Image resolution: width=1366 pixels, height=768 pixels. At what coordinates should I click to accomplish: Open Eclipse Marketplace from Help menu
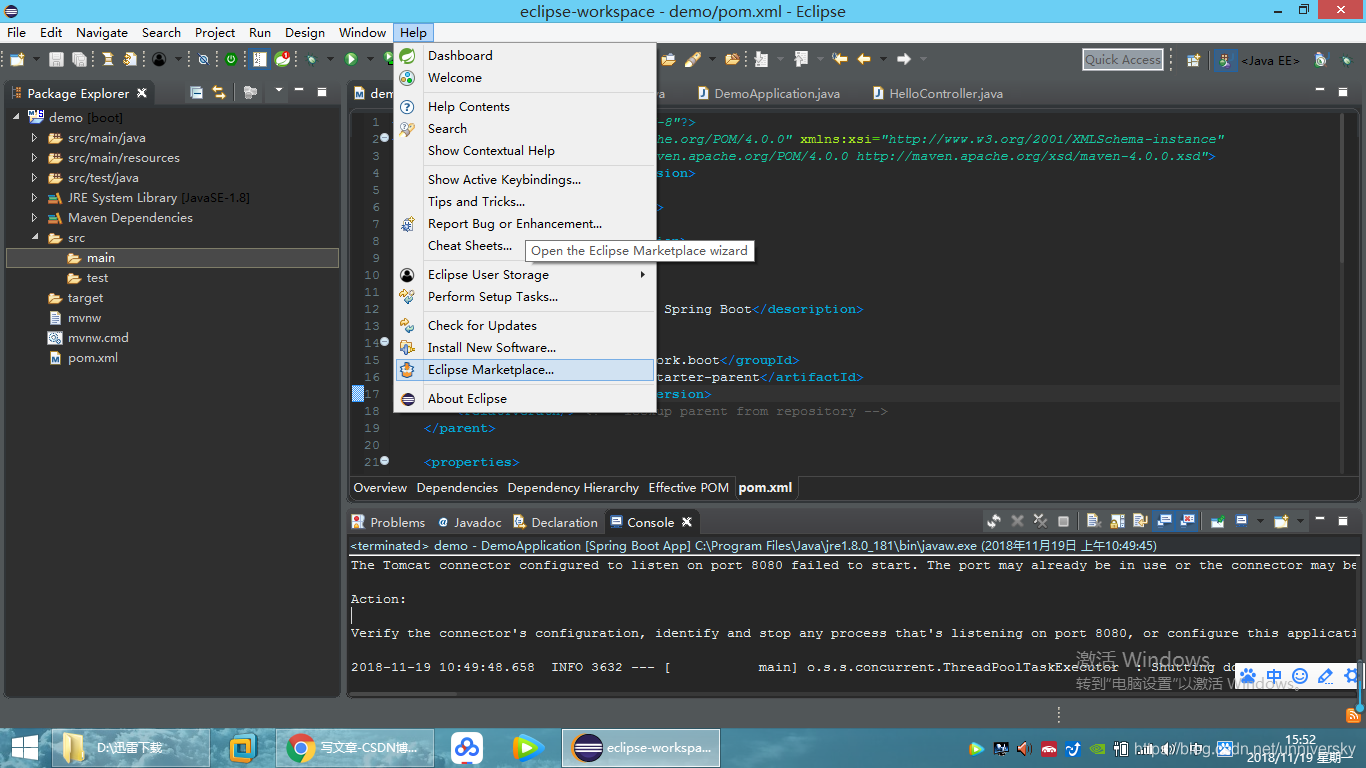pyautogui.click(x=490, y=370)
